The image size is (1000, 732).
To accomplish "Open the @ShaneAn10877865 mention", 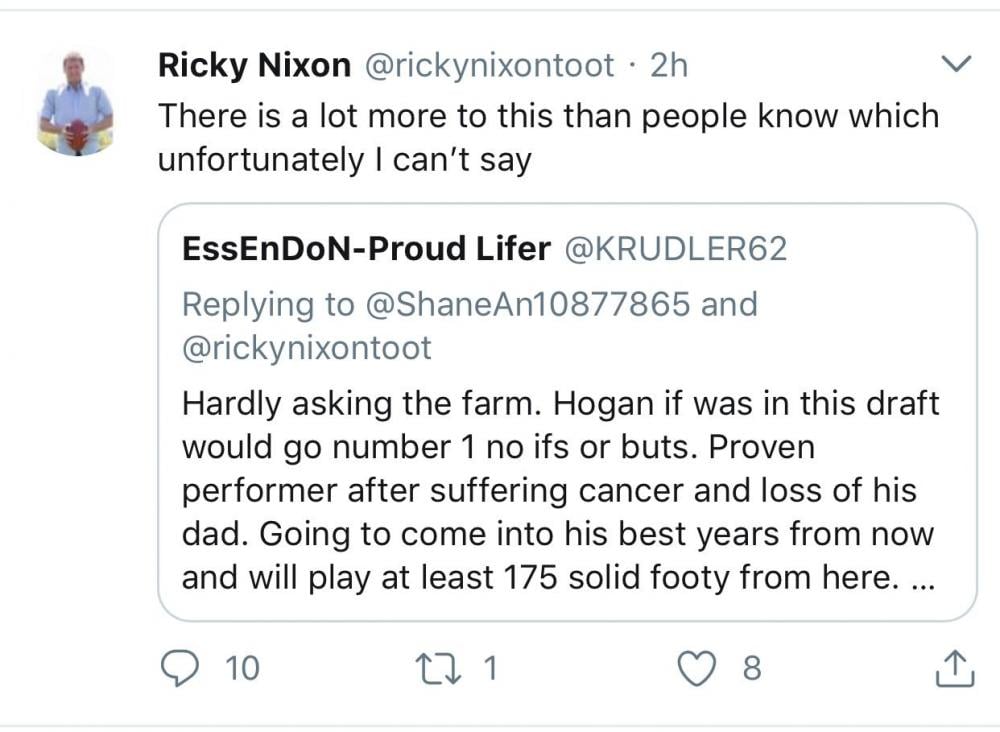I will click(x=526, y=304).
